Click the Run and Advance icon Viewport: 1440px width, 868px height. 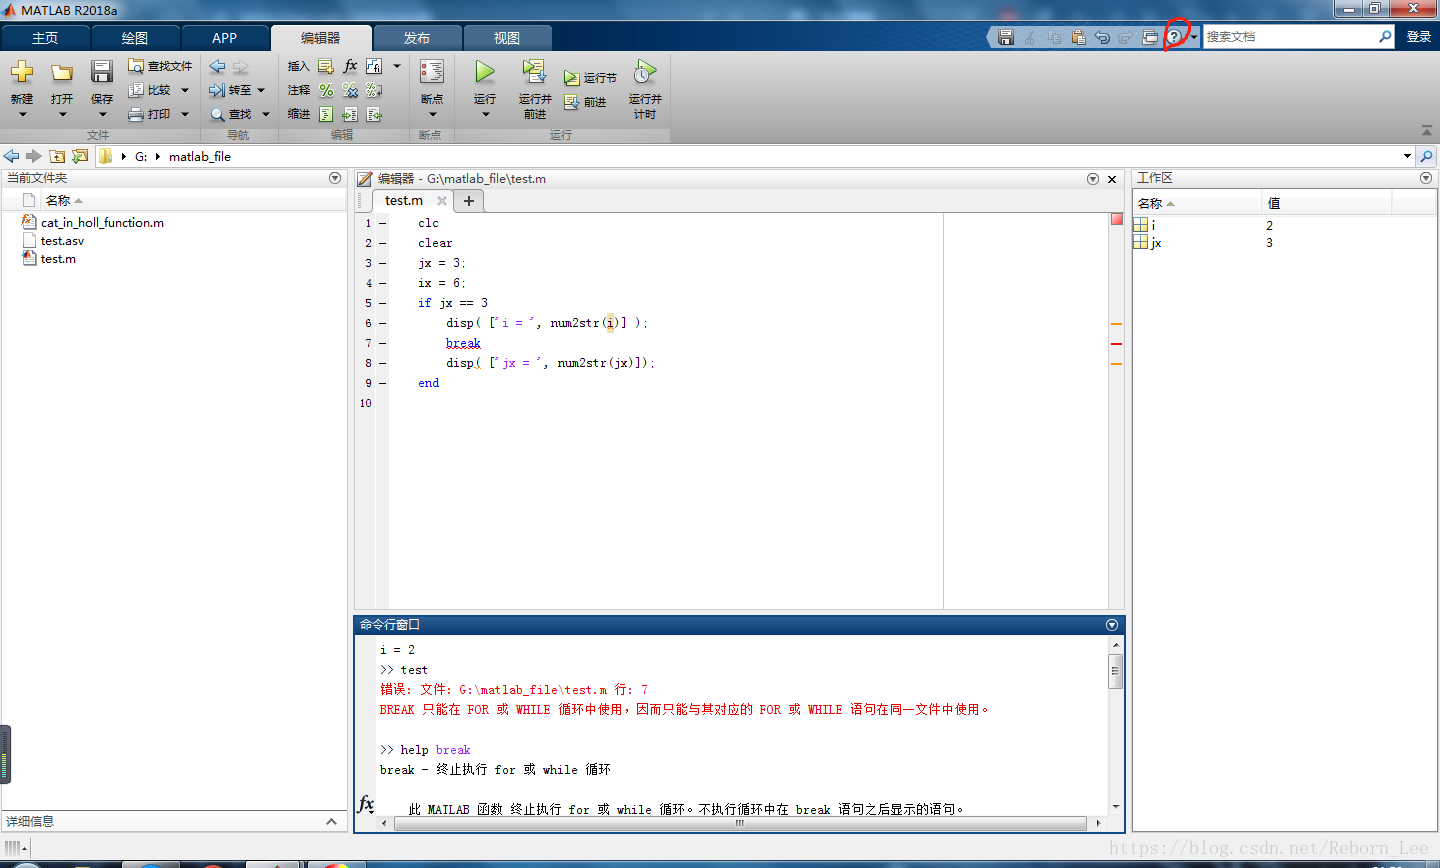pyautogui.click(x=534, y=73)
